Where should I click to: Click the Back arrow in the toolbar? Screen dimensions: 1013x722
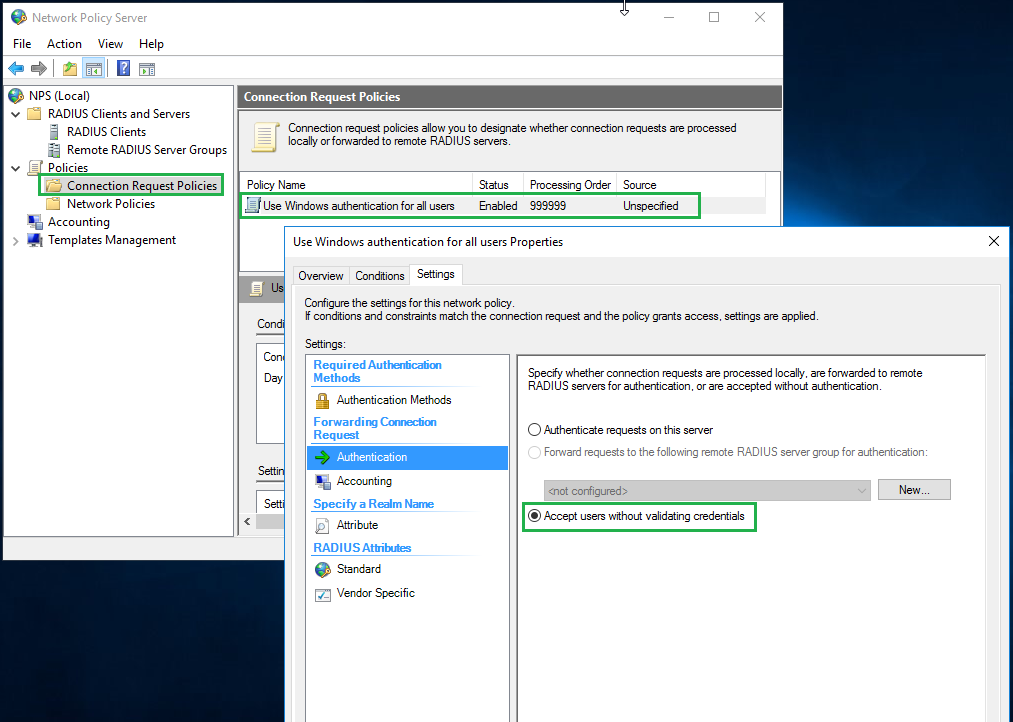click(16, 68)
